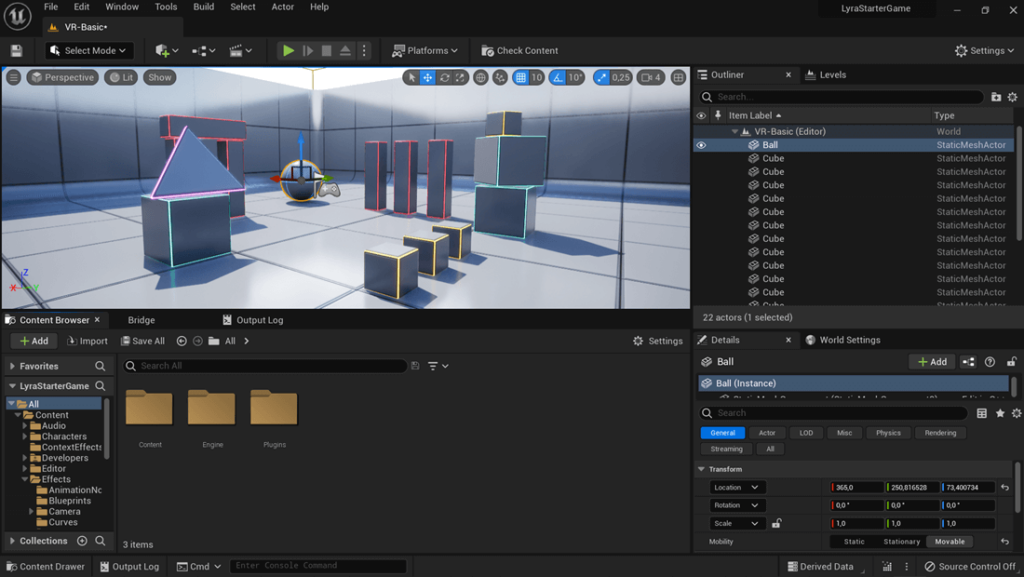Open the Add Actor green plus icon
The height and width of the screenshot is (577, 1024).
click(x=163, y=50)
